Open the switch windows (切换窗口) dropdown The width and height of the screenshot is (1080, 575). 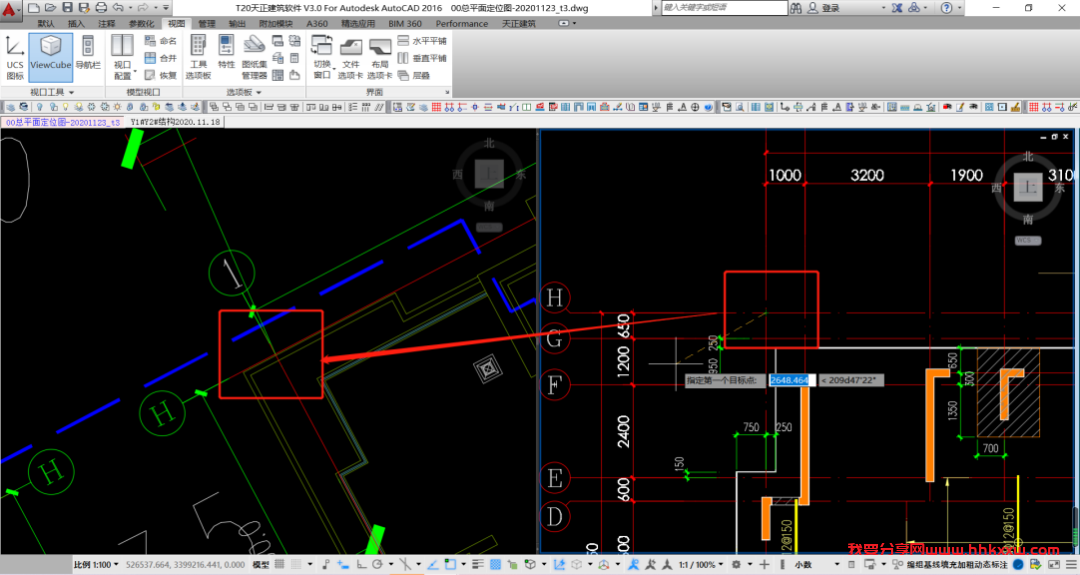point(322,57)
